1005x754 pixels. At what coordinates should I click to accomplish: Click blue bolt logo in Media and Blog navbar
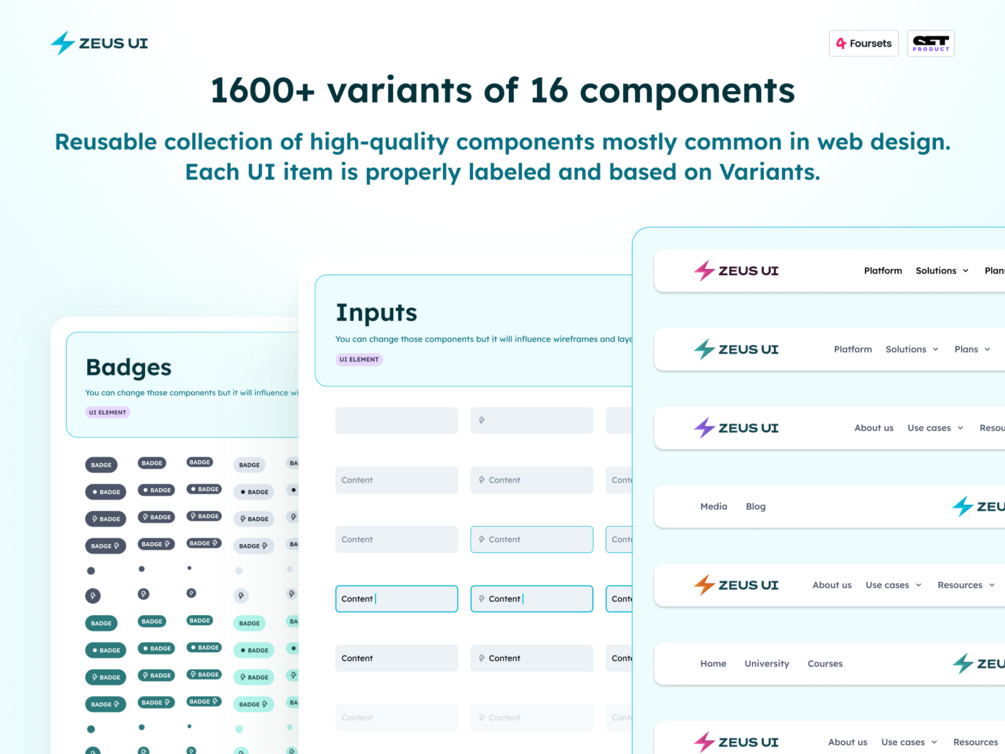pos(978,507)
